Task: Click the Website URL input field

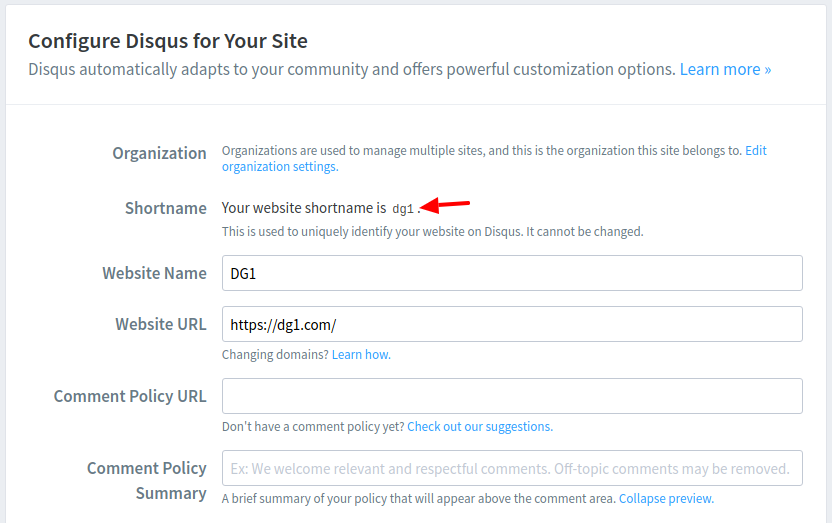Action: click(512, 324)
